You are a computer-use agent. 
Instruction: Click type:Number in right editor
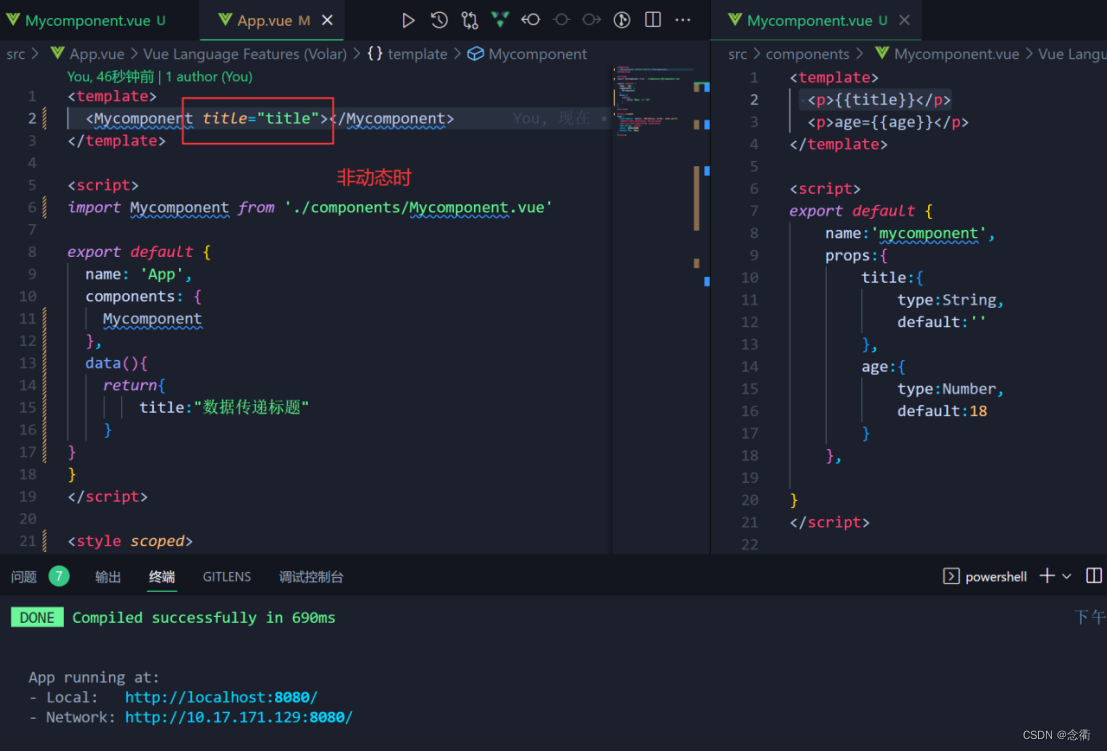[x=950, y=389]
